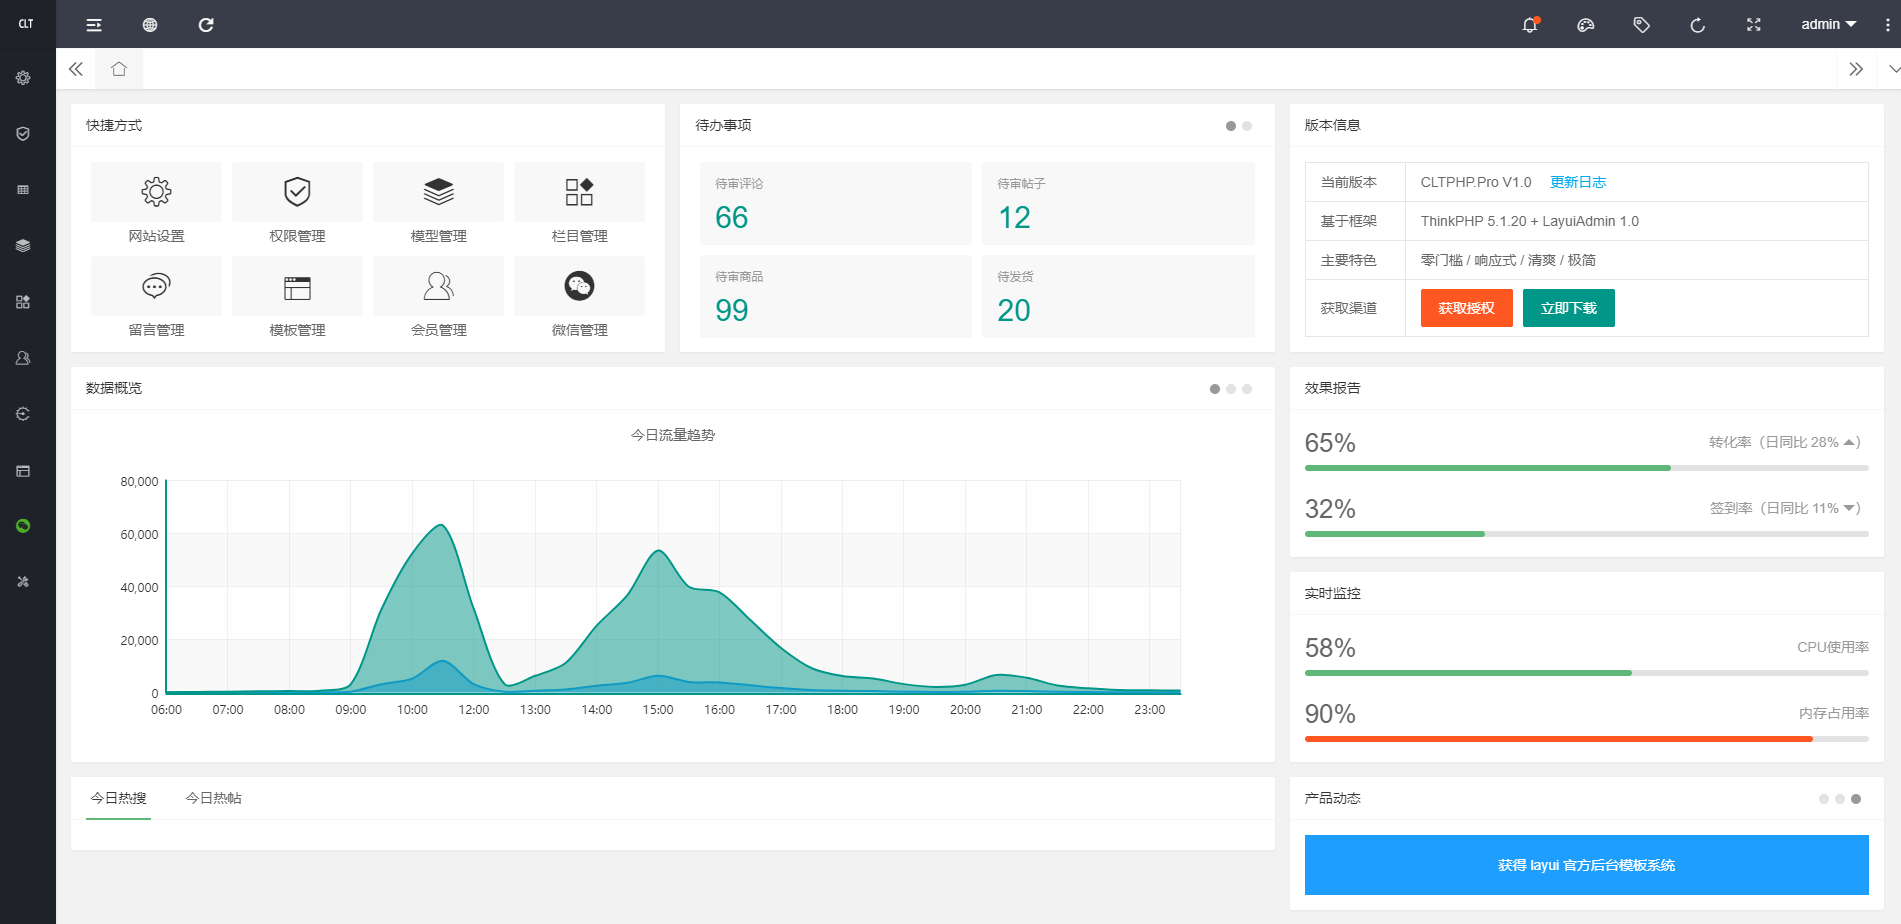Open the tools icon at sidebar bottom

(23, 582)
